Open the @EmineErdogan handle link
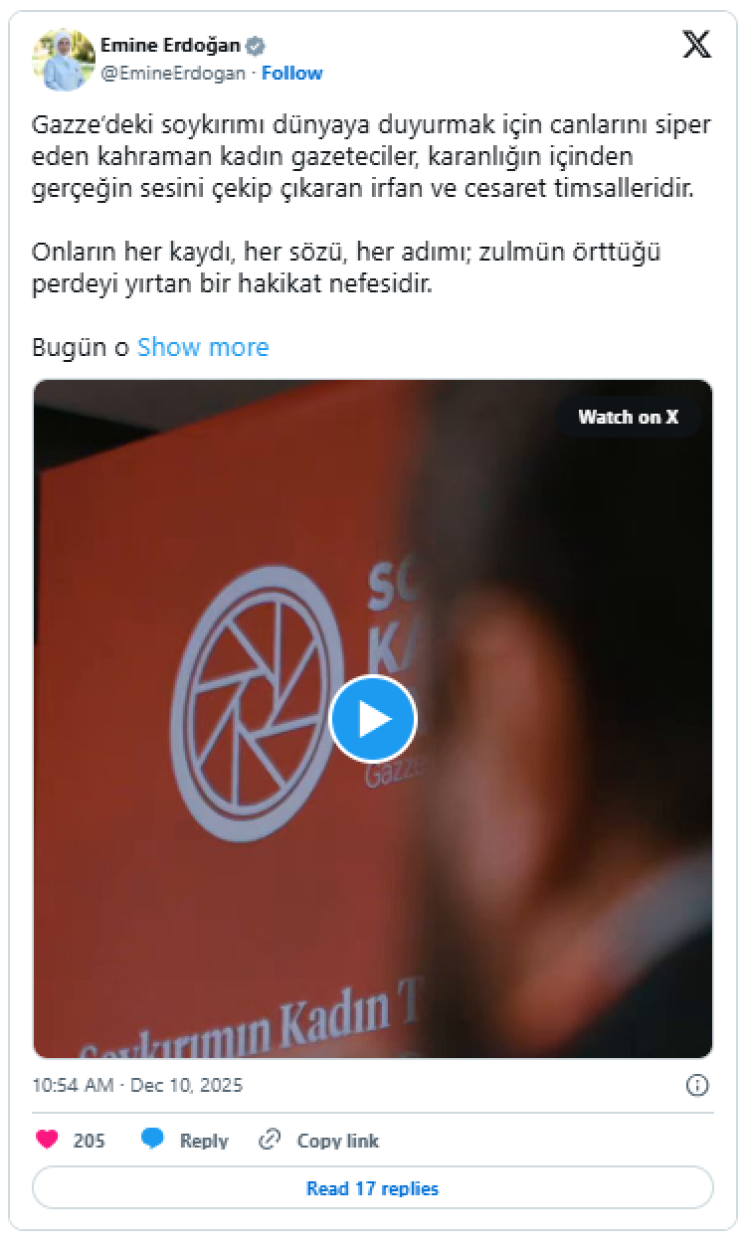 click(x=173, y=73)
